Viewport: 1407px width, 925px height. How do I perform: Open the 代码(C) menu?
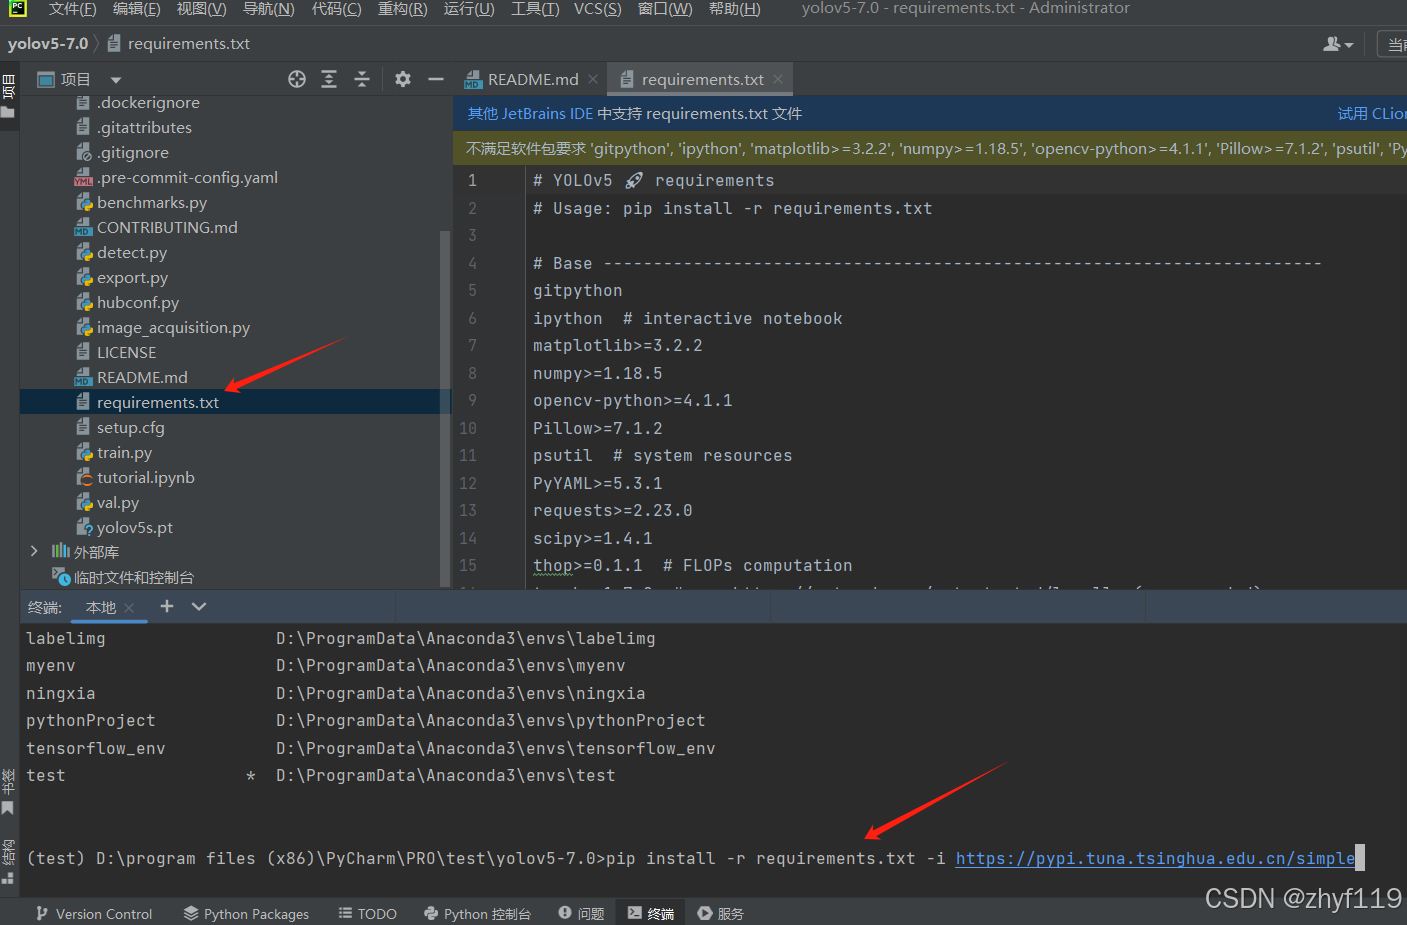(336, 9)
